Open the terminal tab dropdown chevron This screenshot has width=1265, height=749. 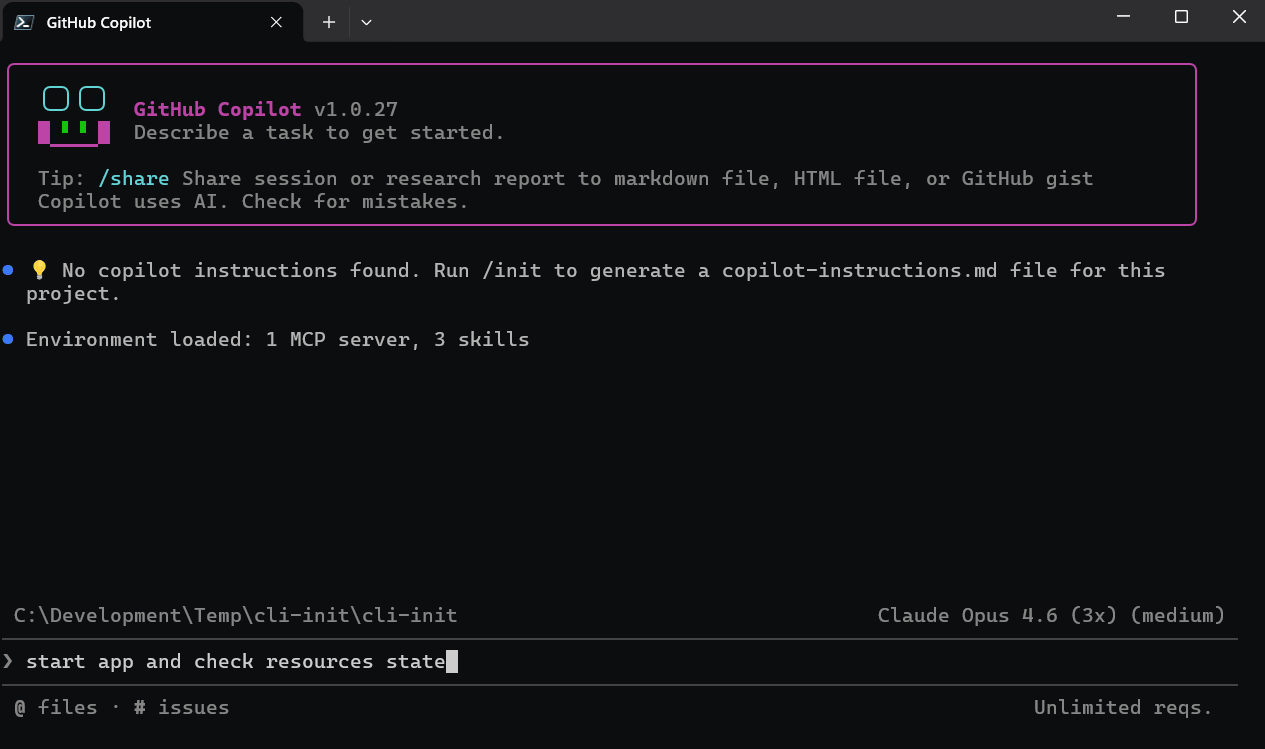(366, 21)
